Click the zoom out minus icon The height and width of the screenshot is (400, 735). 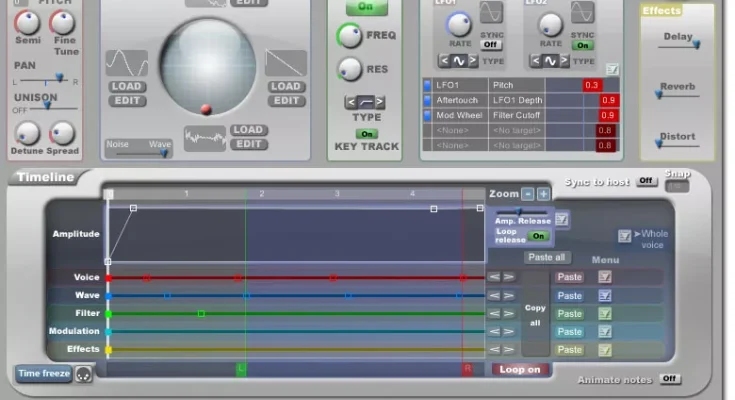tap(528, 194)
